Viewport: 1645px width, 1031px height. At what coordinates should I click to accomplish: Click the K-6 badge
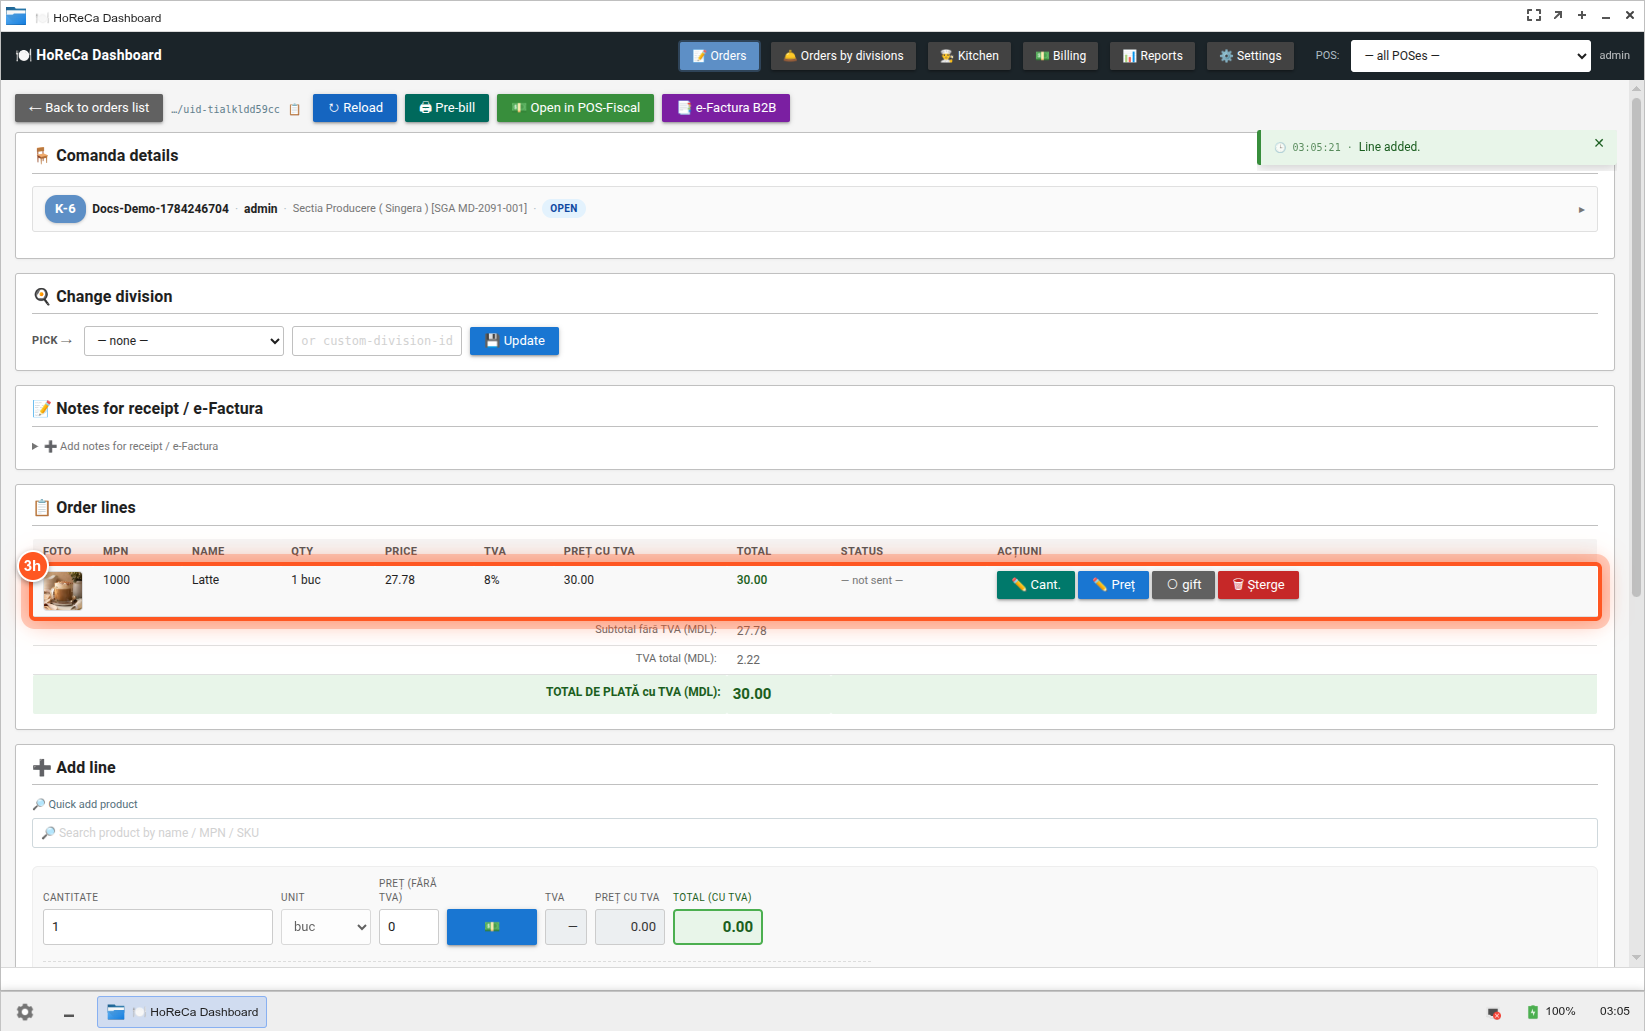point(65,209)
